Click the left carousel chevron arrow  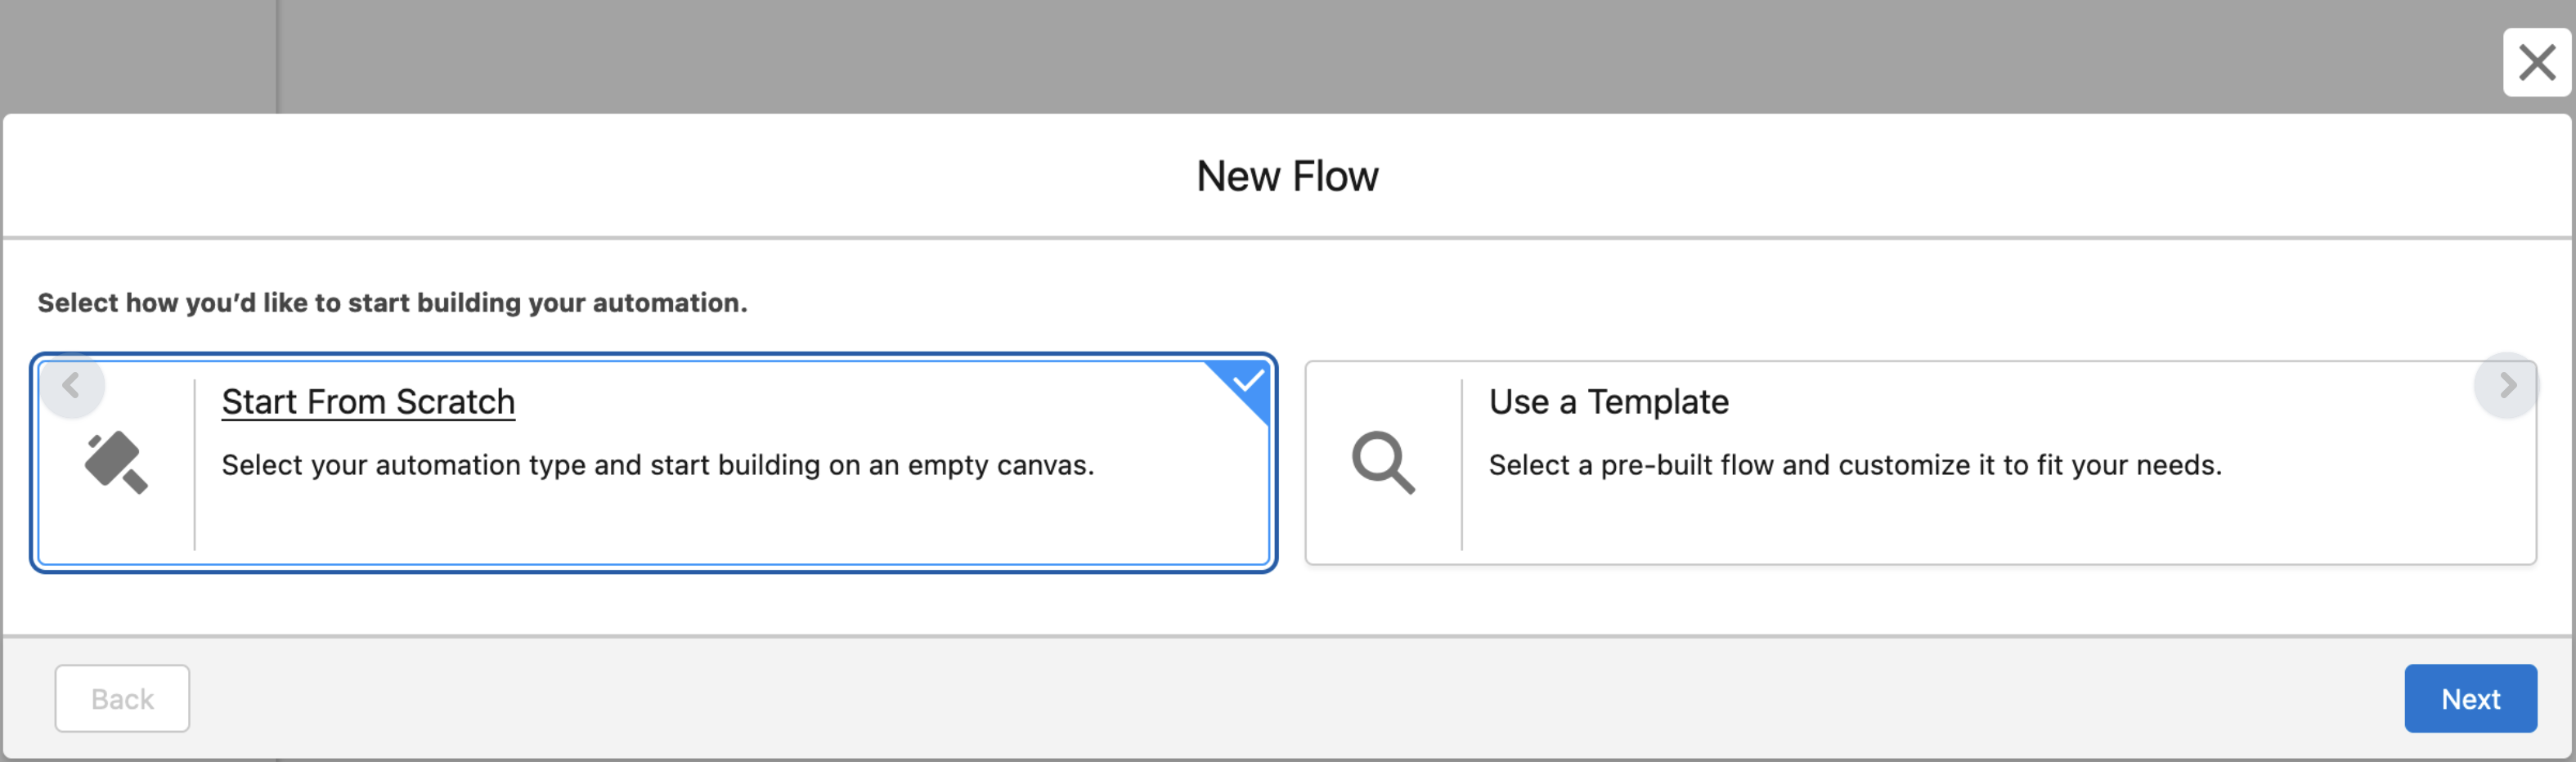pyautogui.click(x=71, y=385)
